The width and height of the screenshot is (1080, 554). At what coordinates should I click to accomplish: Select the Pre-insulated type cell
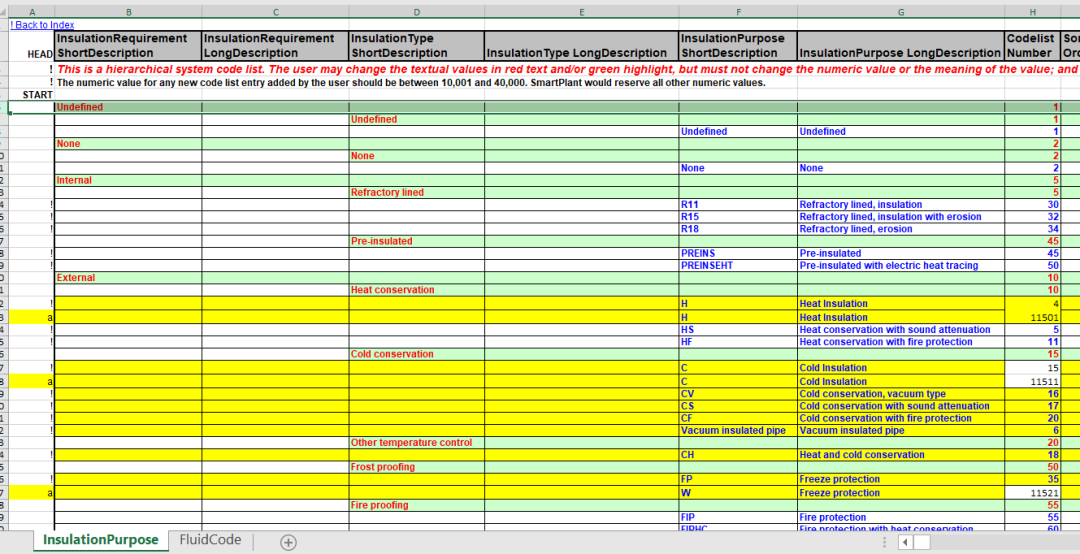(417, 241)
